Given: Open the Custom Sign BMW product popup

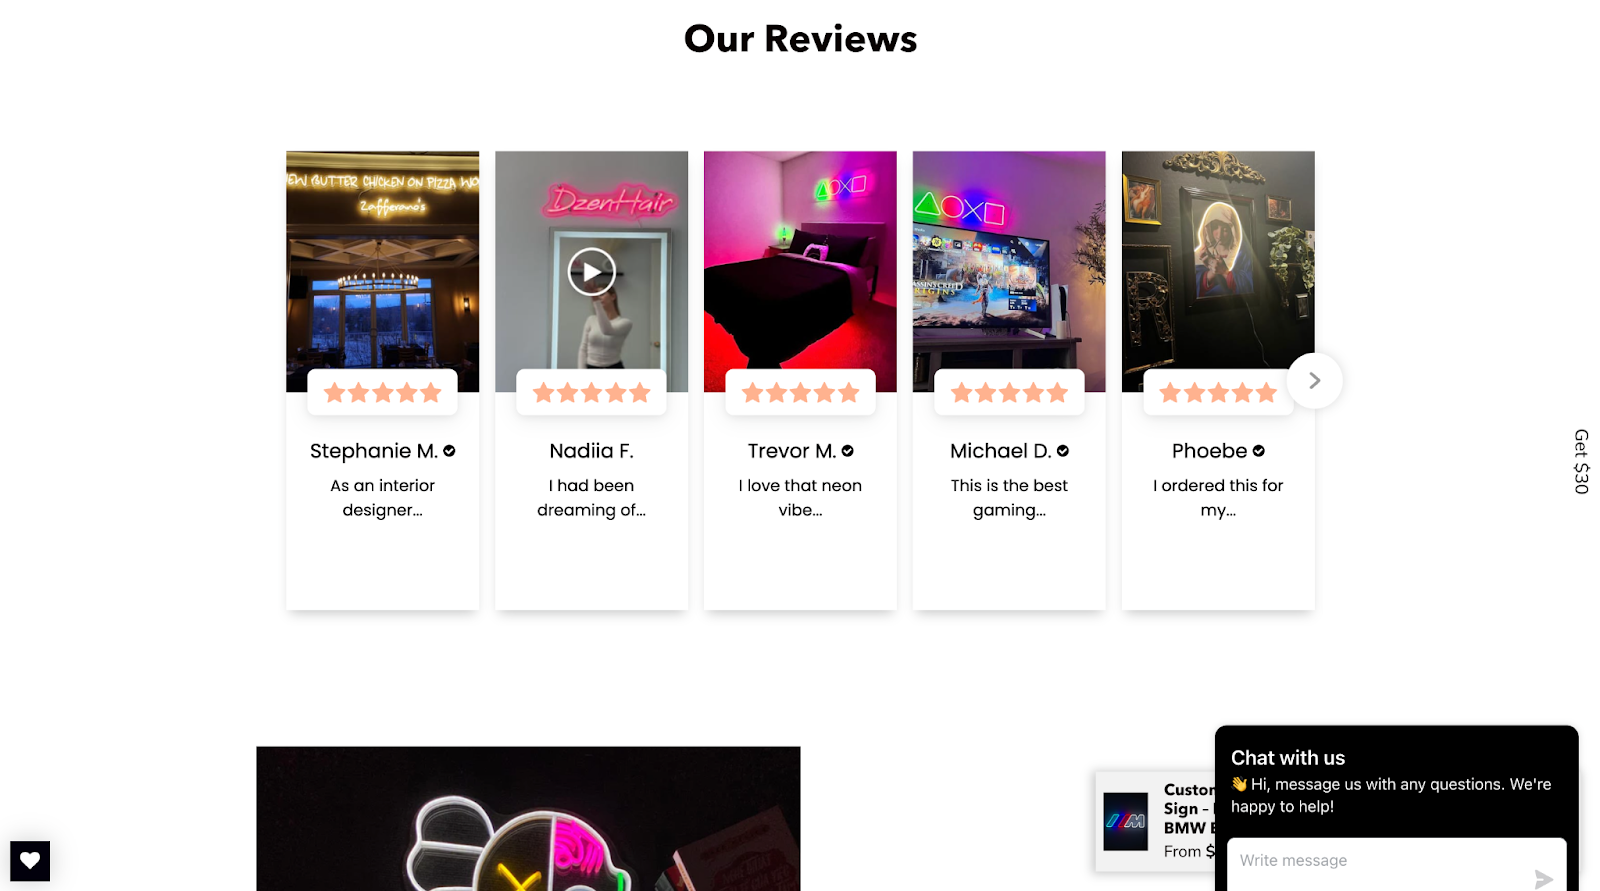Looking at the screenshot, I should (x=1156, y=821).
